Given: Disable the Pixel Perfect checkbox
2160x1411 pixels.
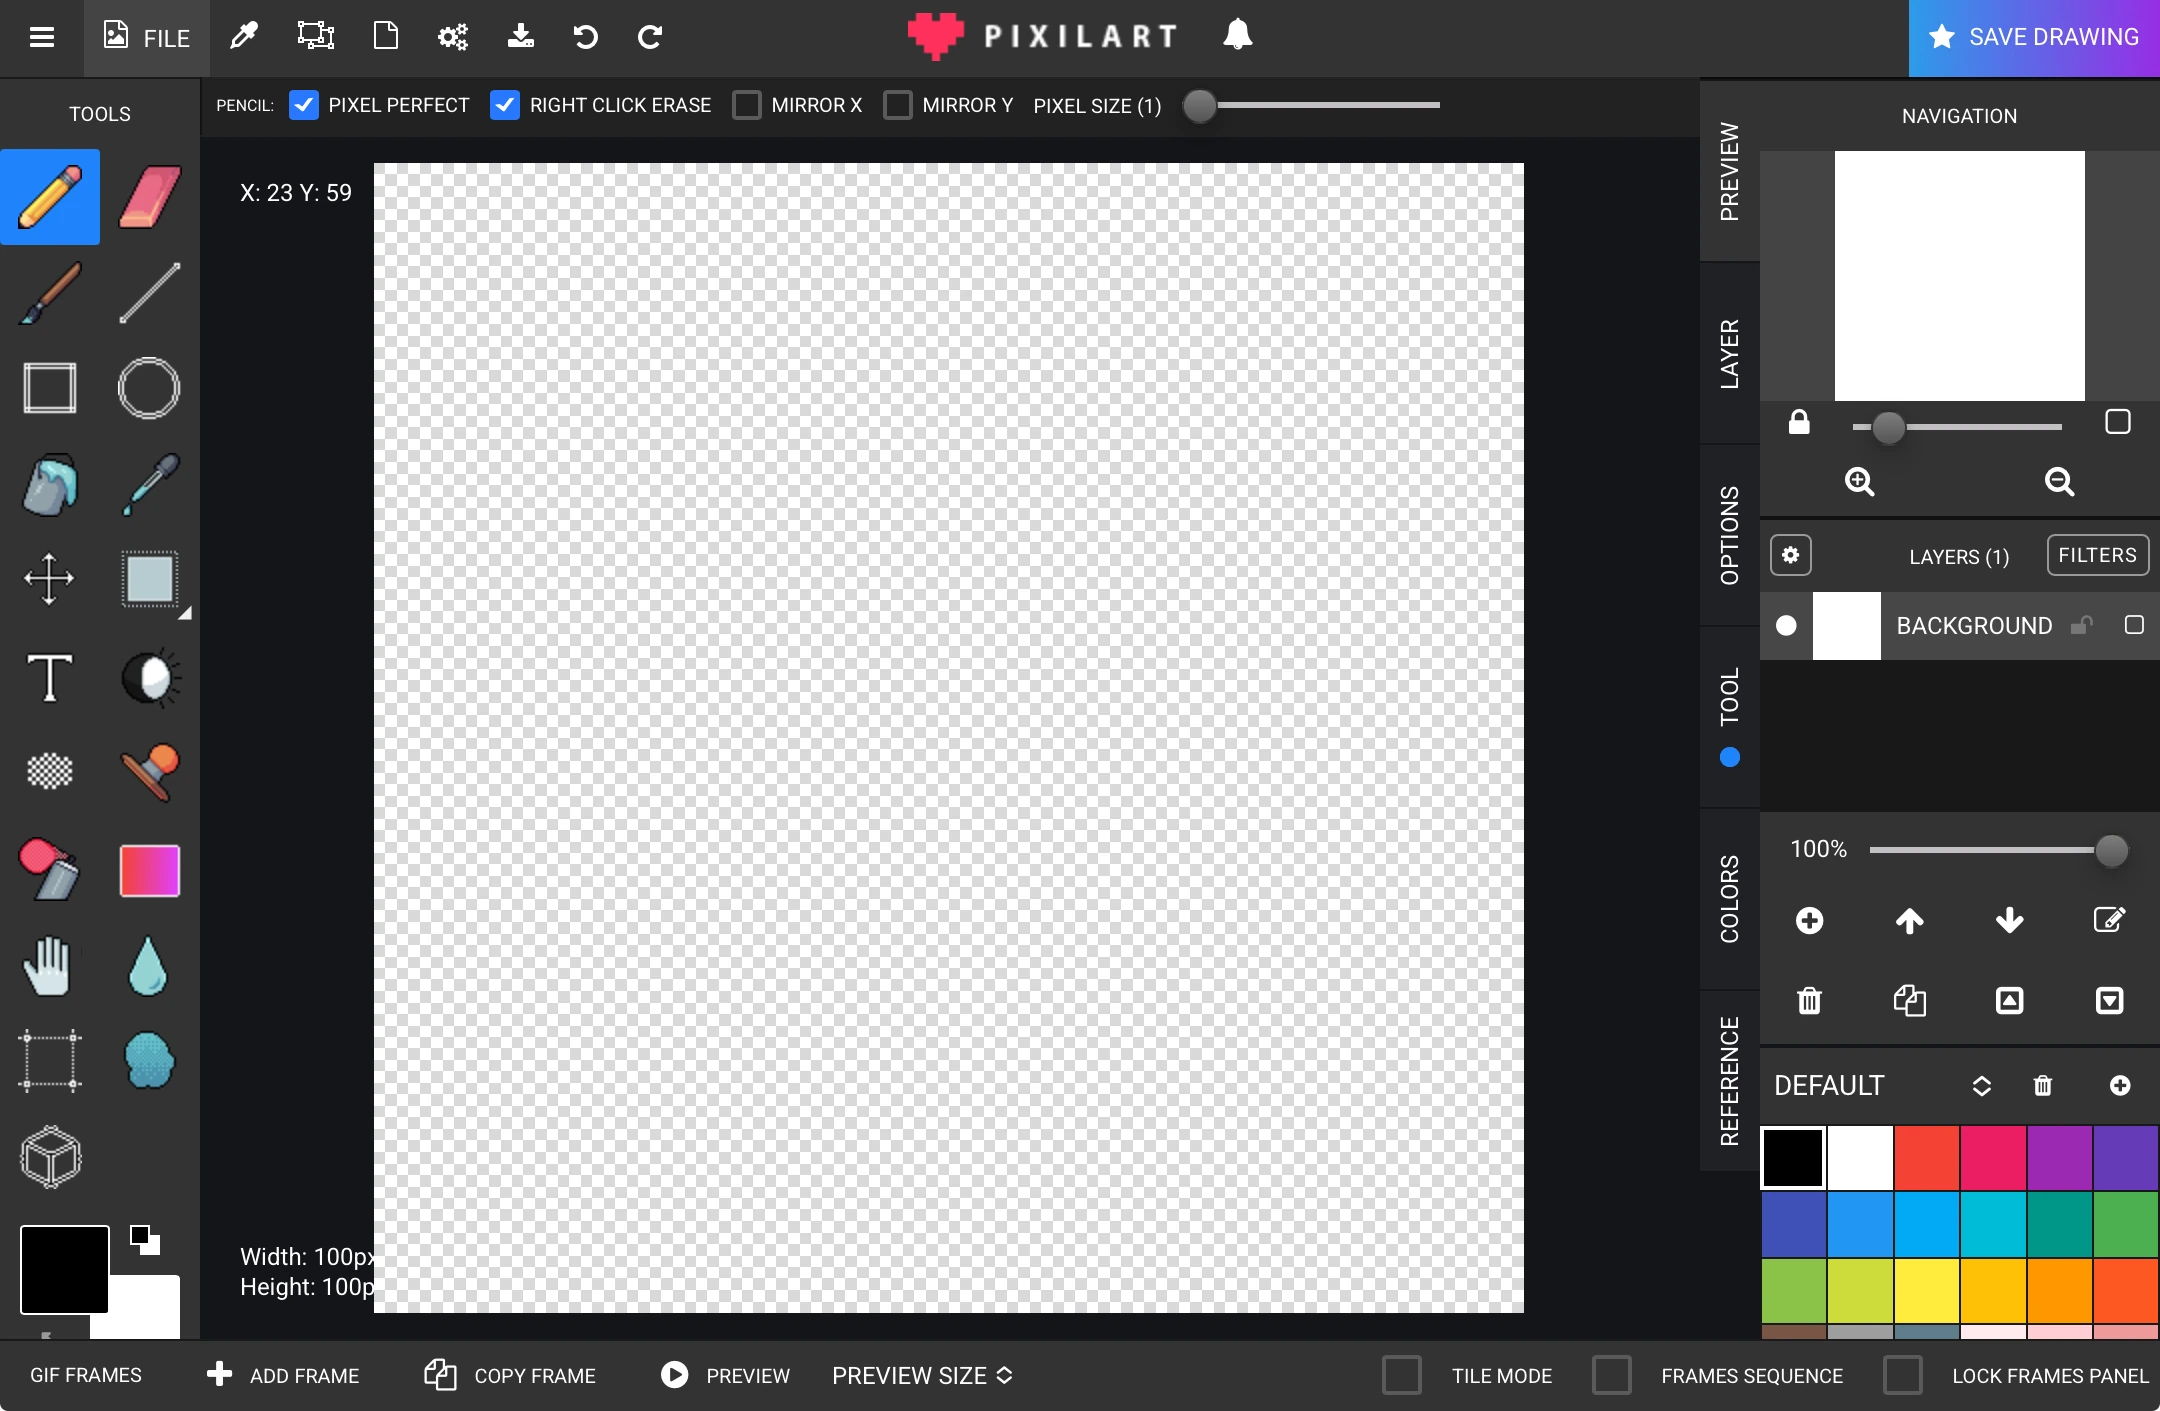Looking at the screenshot, I should point(304,105).
